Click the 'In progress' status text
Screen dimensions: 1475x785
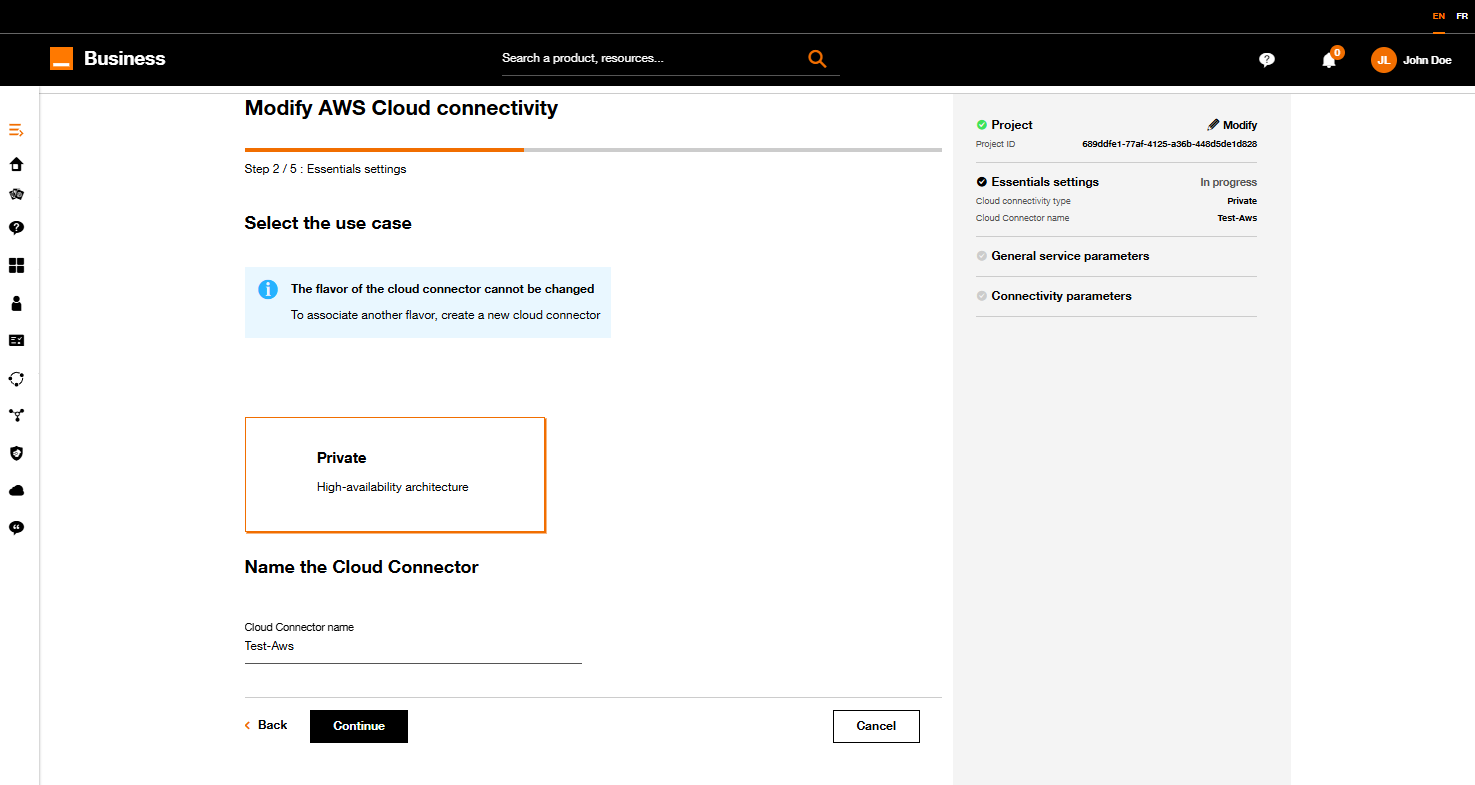pos(1228,182)
